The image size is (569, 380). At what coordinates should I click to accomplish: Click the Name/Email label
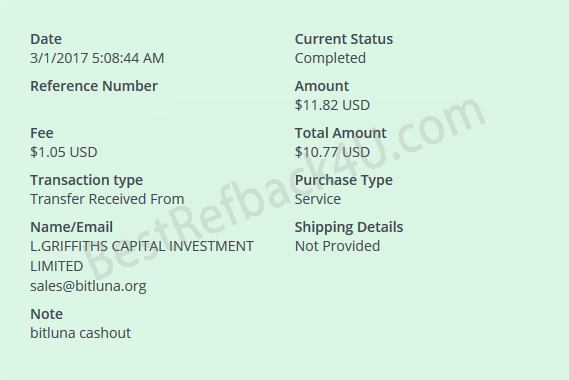tap(71, 227)
